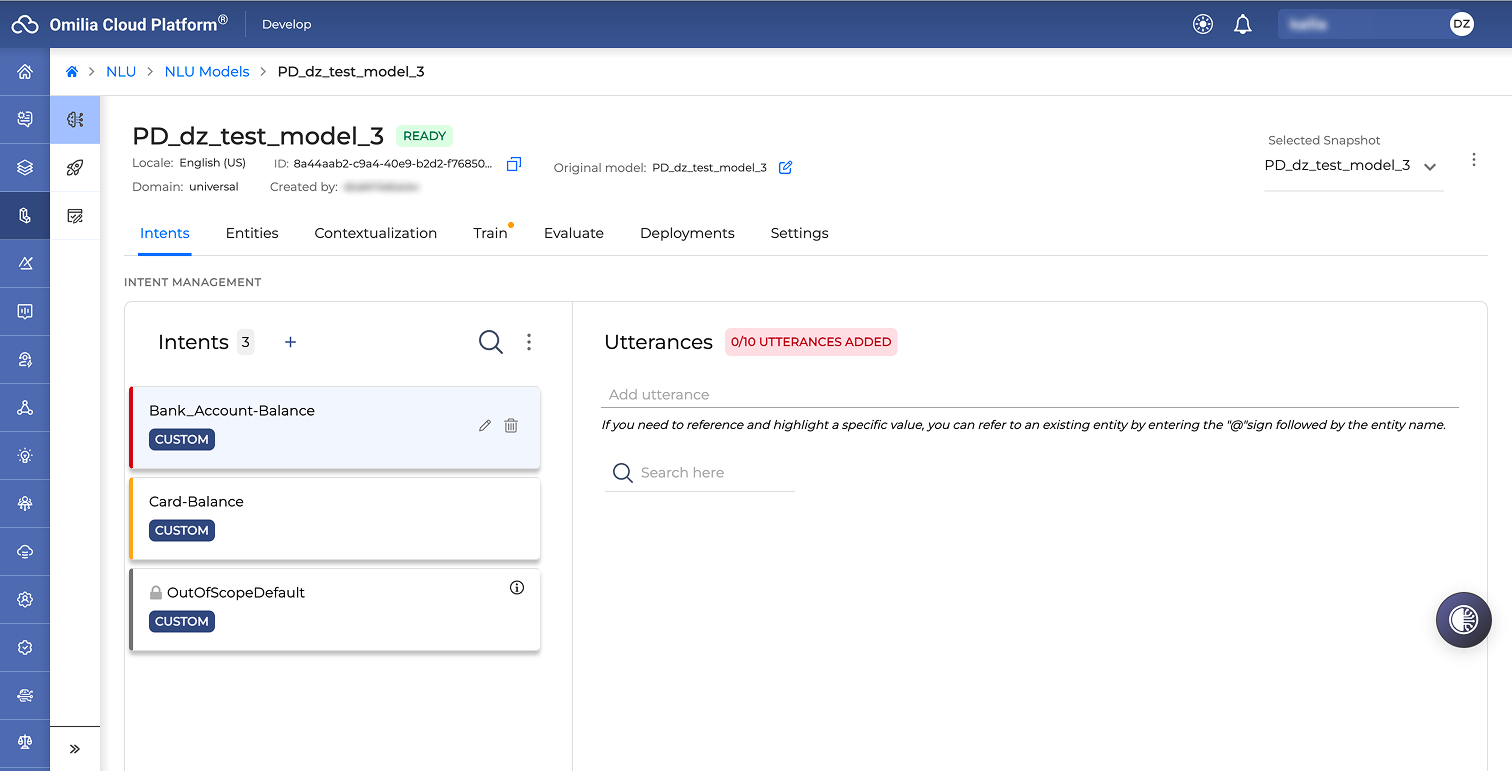Add a new intent with plus icon

pyautogui.click(x=291, y=342)
